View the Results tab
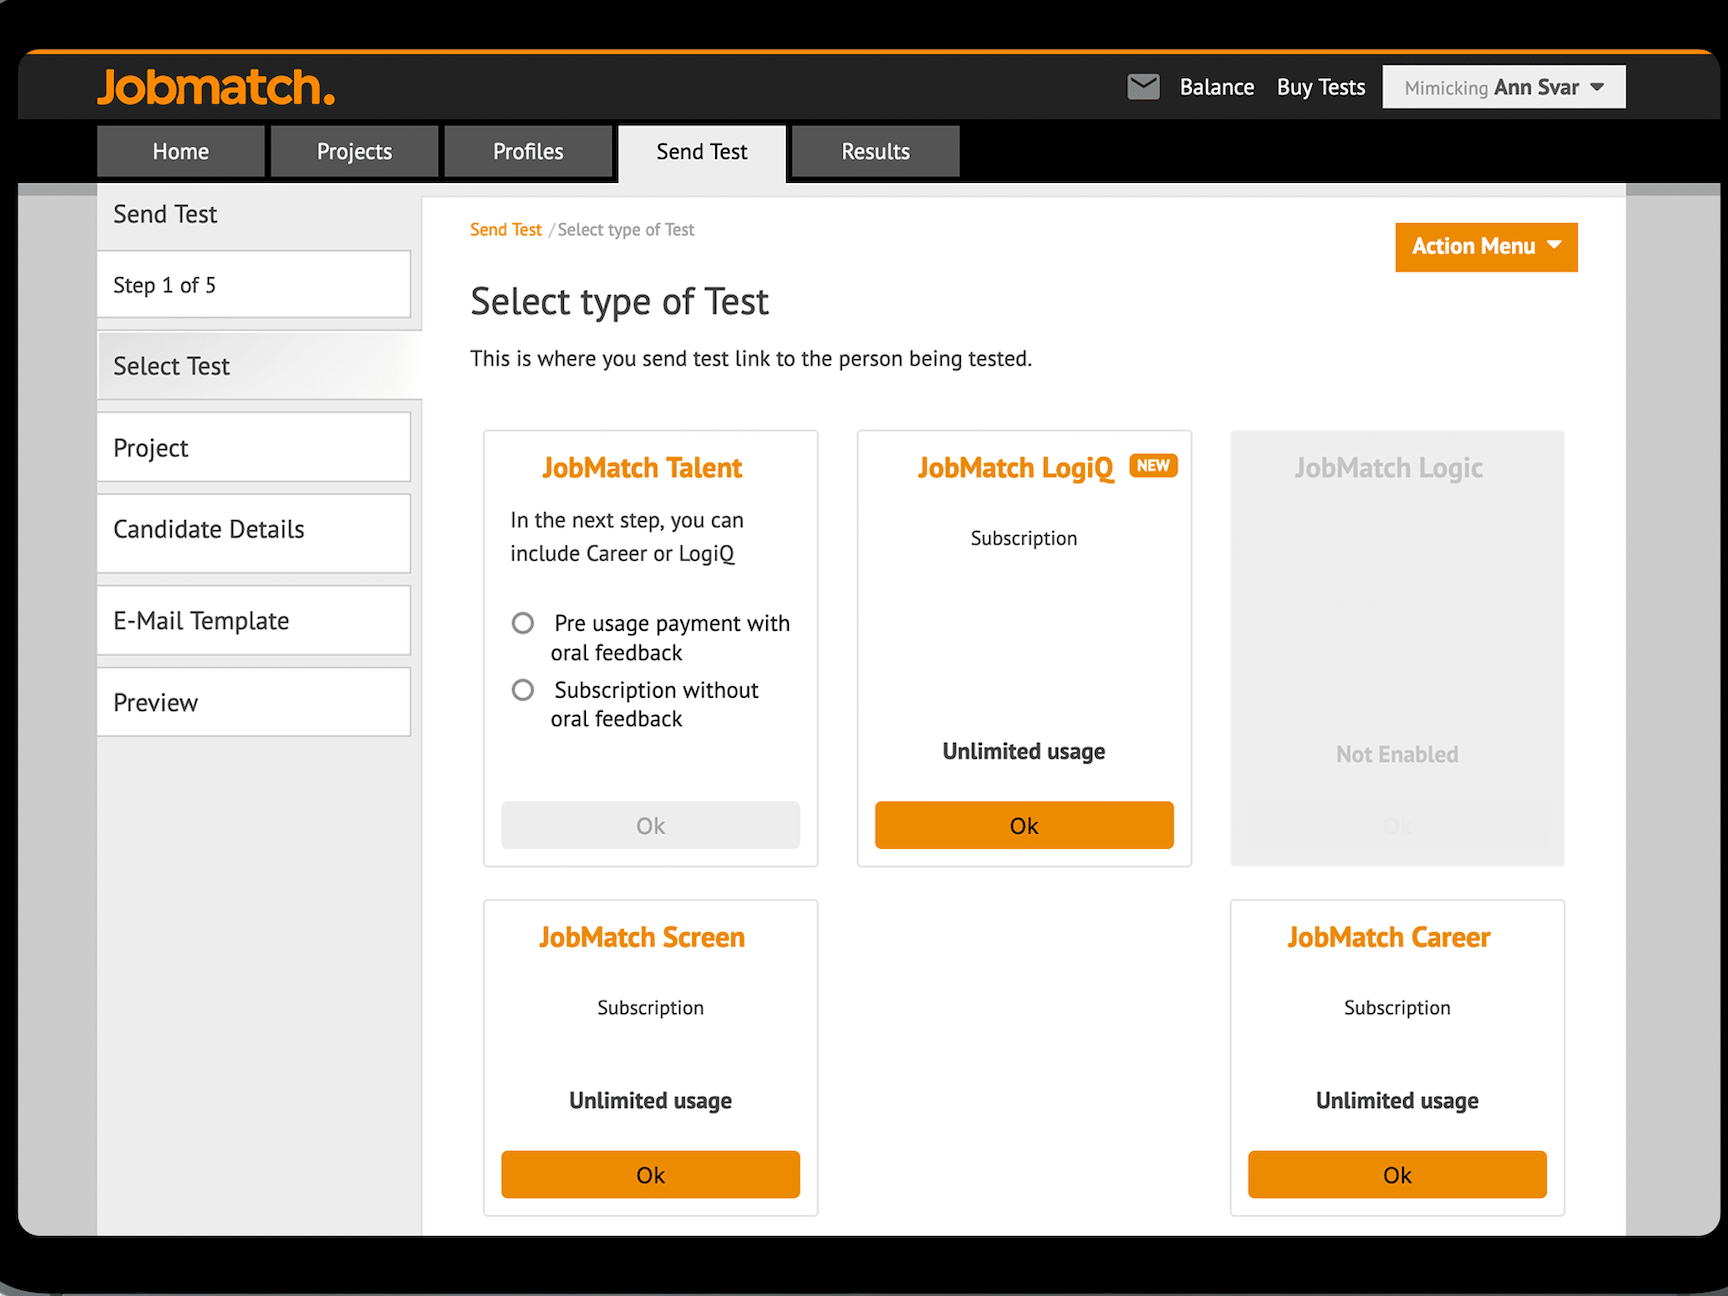The width and height of the screenshot is (1728, 1296). point(876,152)
